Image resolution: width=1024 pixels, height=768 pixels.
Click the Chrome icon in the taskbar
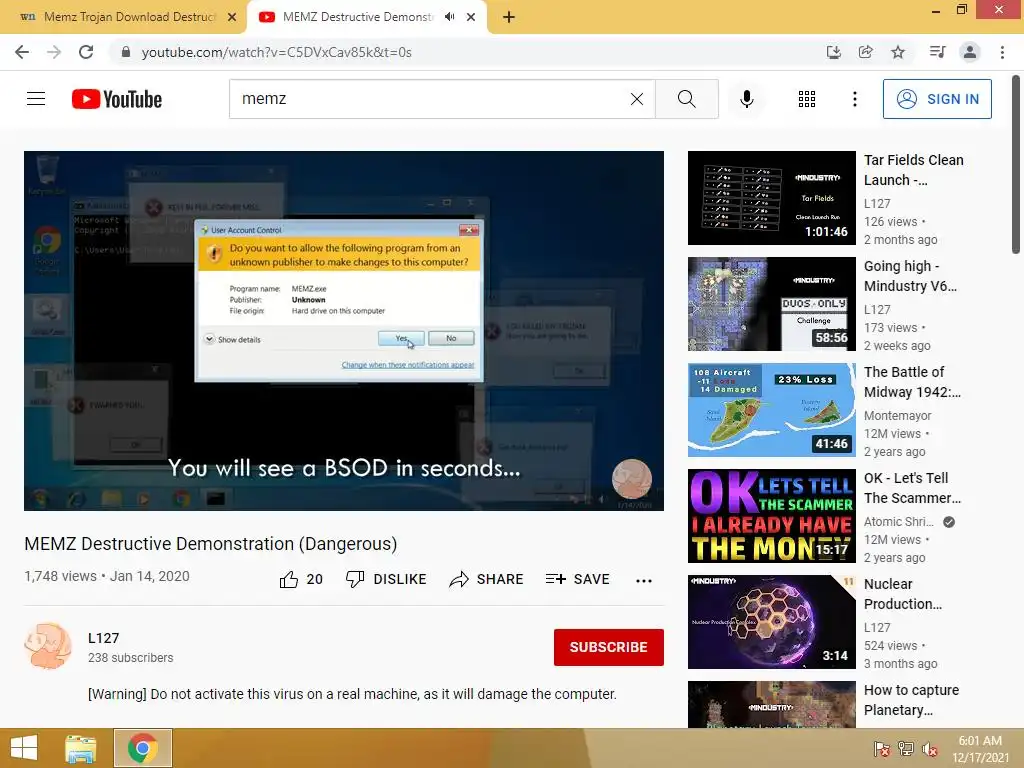point(143,748)
